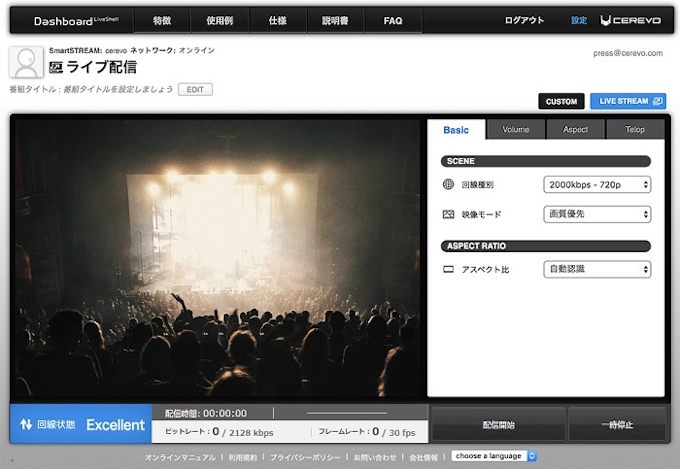Click the connection status arrows icon
Image resolution: width=680 pixels, height=469 pixels.
[25, 424]
